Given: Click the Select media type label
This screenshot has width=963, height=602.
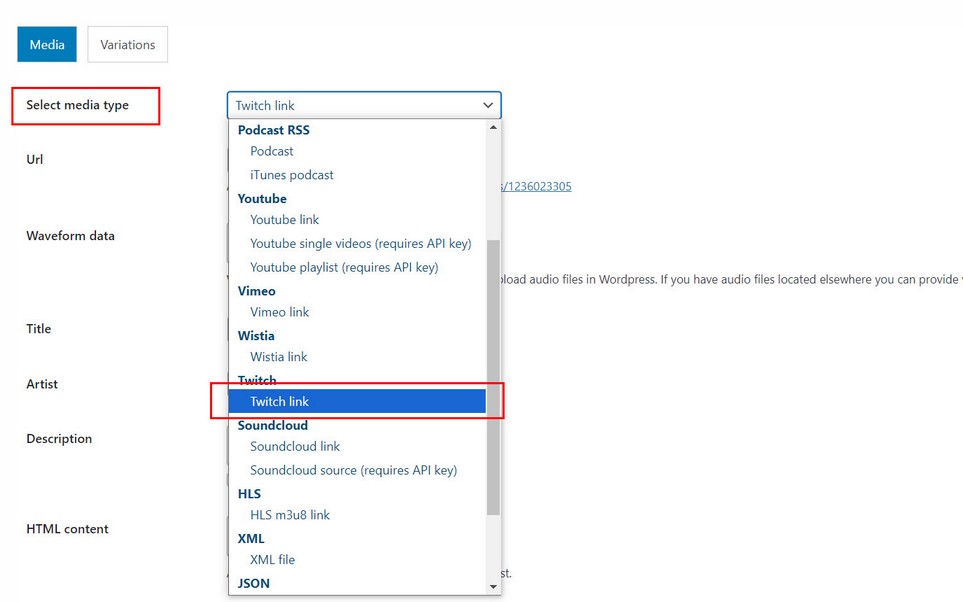Looking at the screenshot, I should [x=77, y=105].
